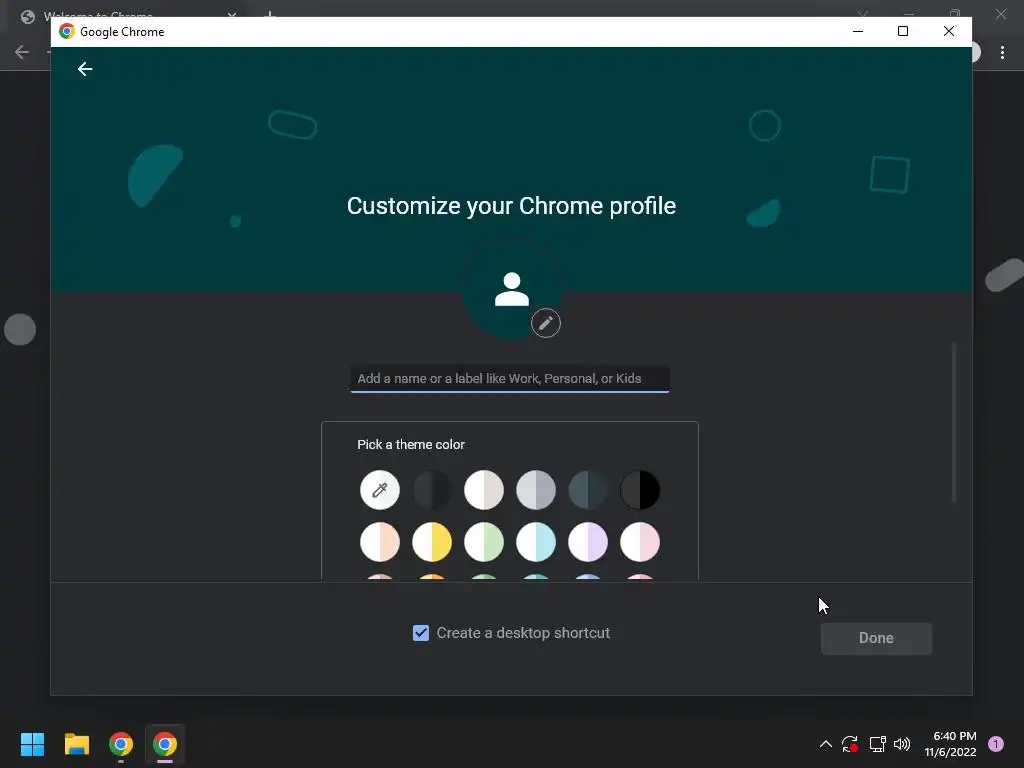This screenshot has height=768, width=1024.
Task: Choose the white and beige theme swatch
Action: pyautogui.click(x=484, y=490)
